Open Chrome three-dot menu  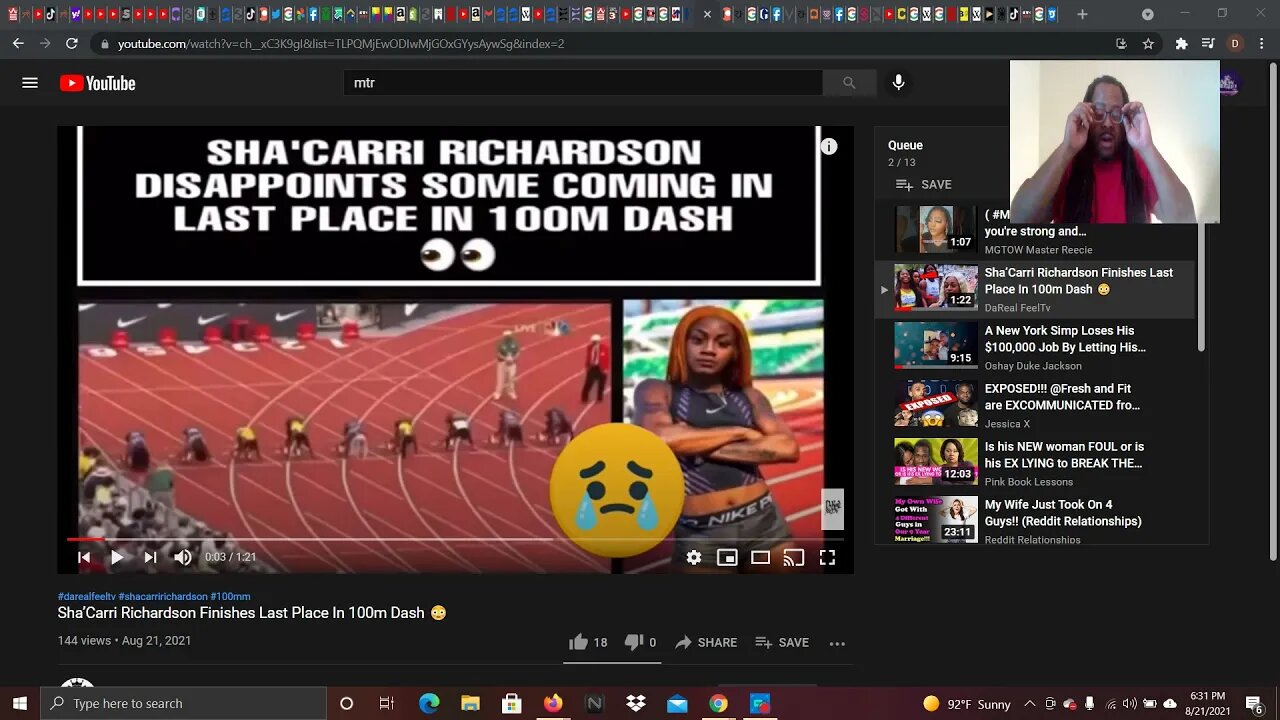[x=1262, y=44]
